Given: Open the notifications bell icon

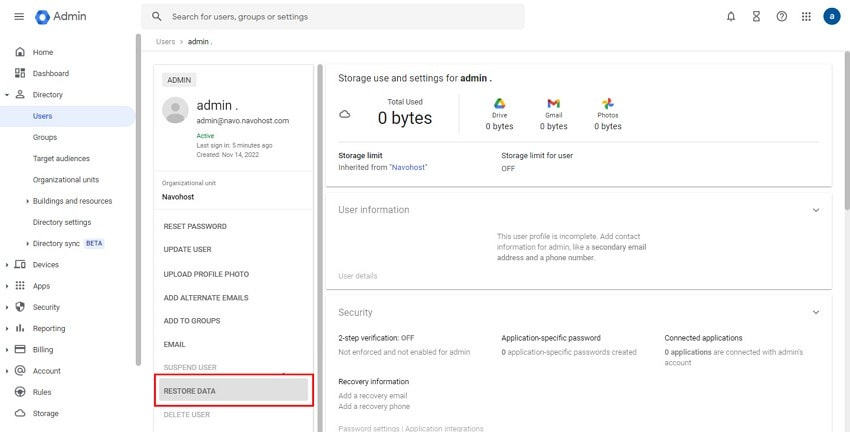Looking at the screenshot, I should coord(731,17).
